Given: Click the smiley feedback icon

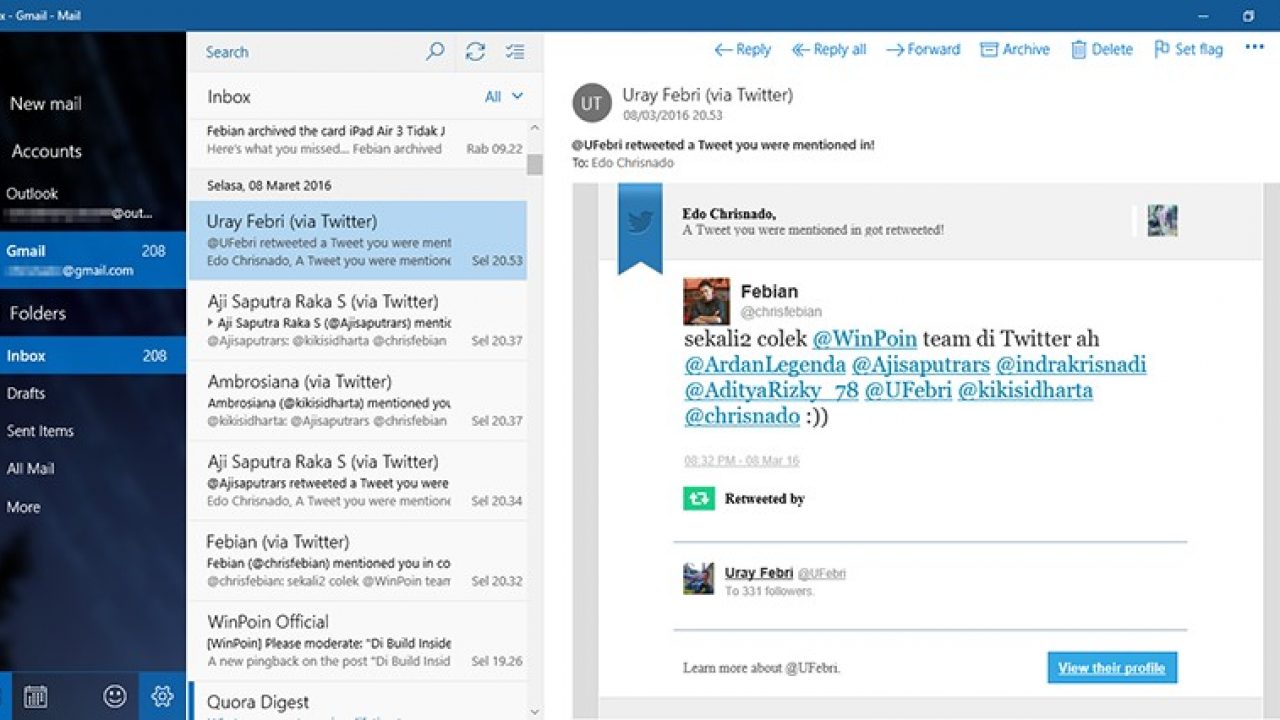Looking at the screenshot, I should [115, 696].
